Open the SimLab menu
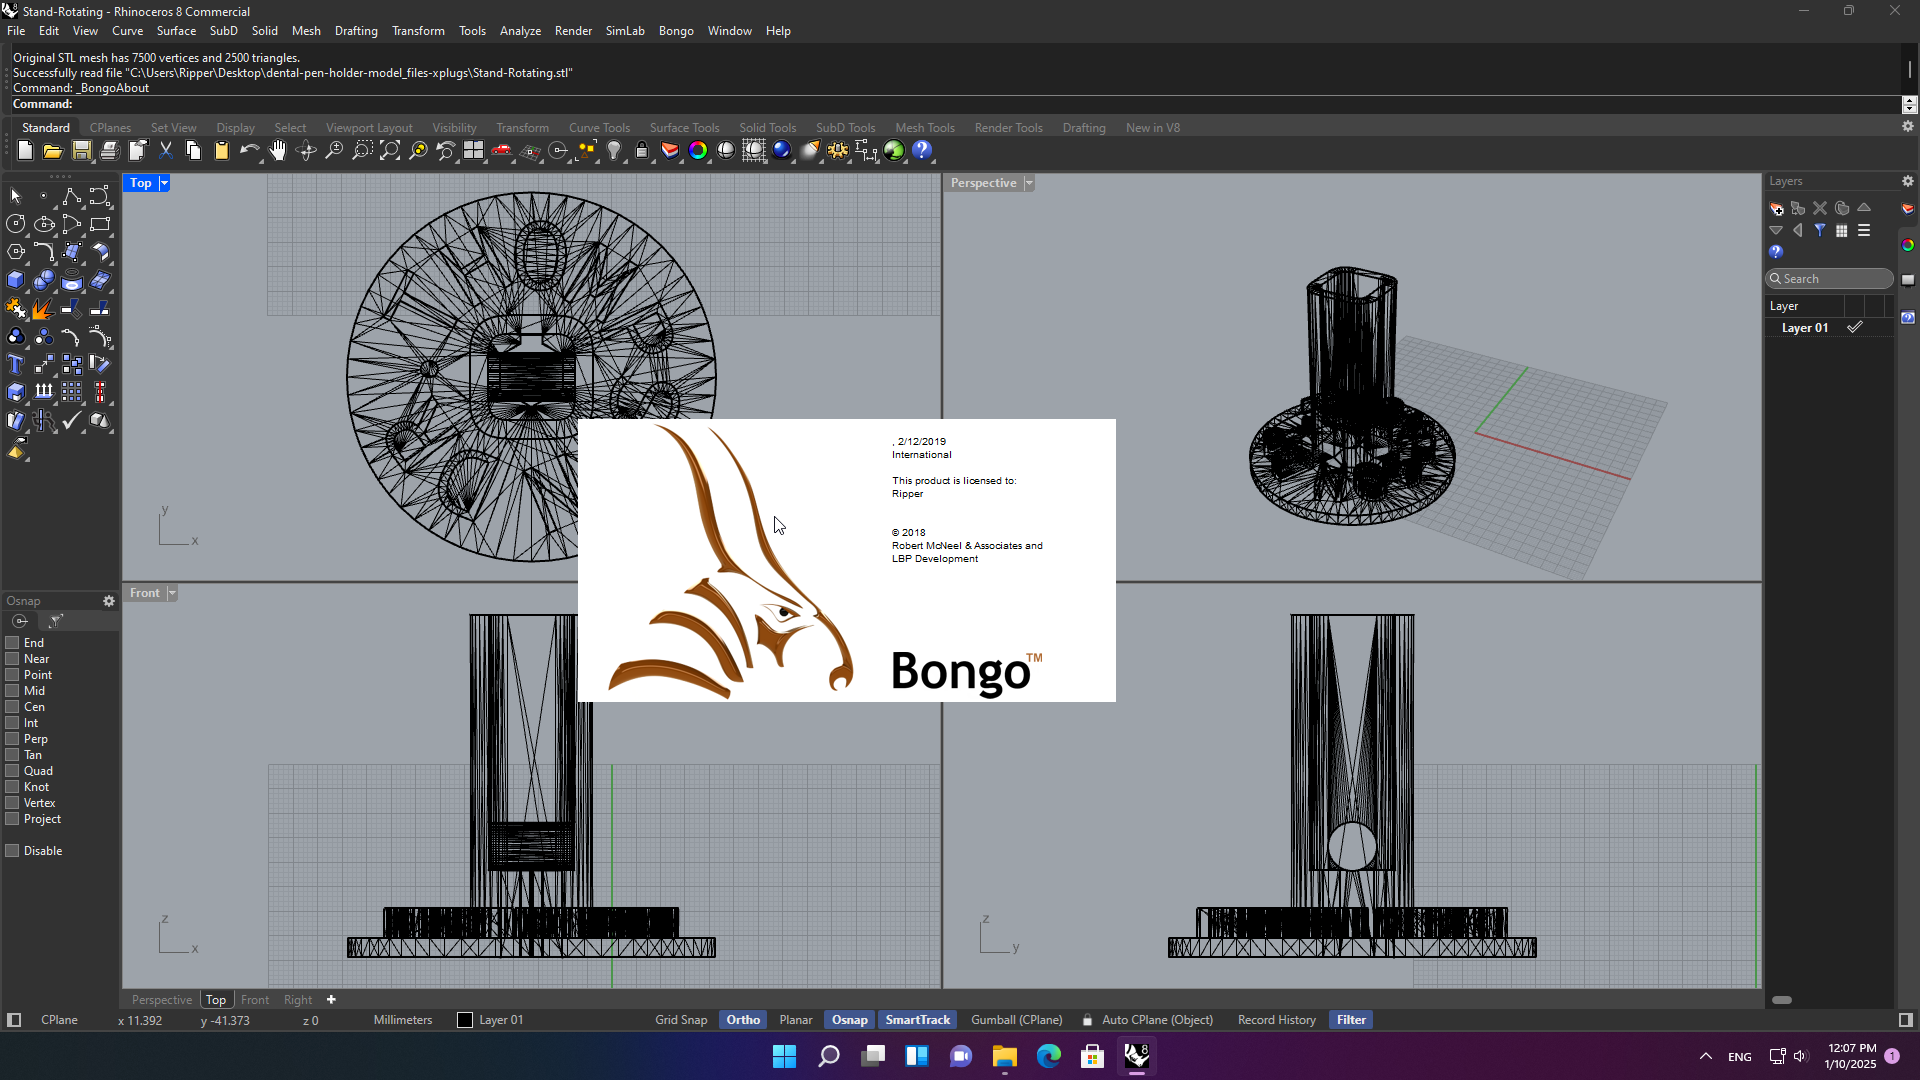The image size is (1920, 1080). click(625, 31)
